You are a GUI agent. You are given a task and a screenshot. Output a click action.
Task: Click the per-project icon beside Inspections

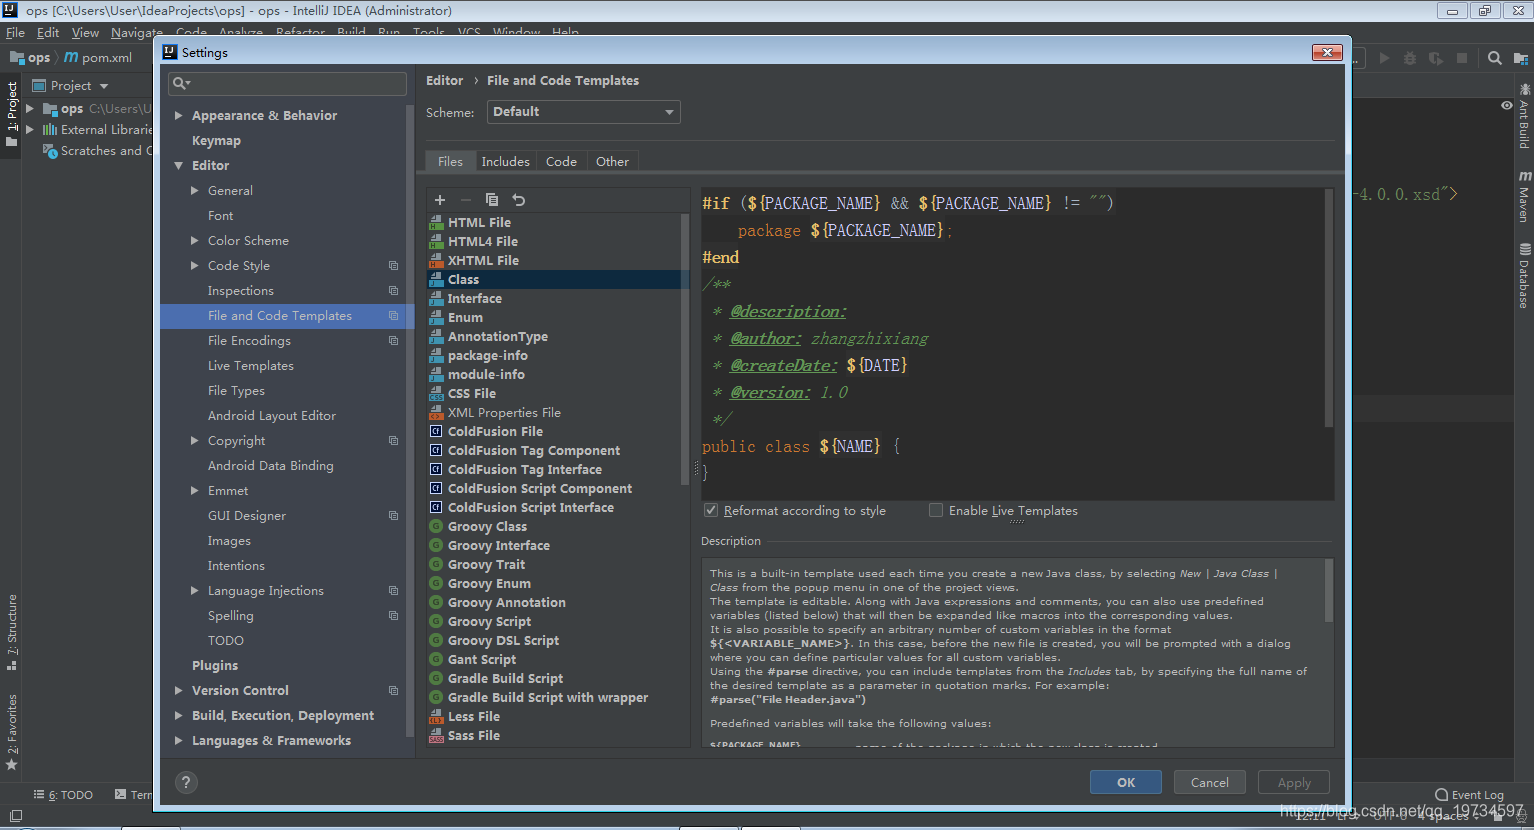point(393,291)
